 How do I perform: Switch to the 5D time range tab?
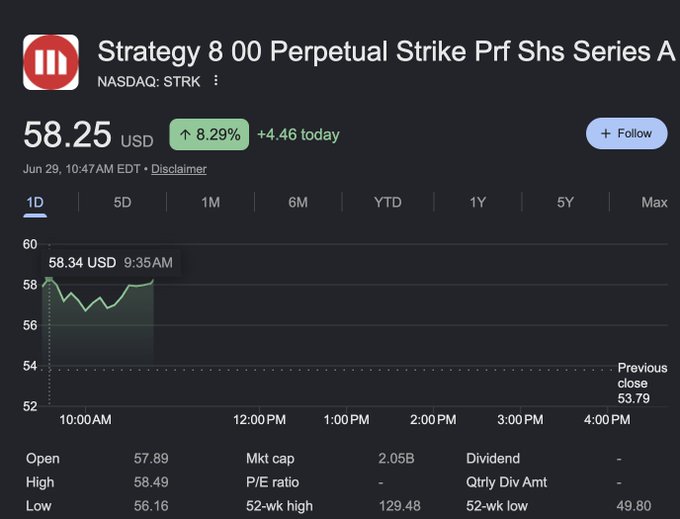(122, 202)
